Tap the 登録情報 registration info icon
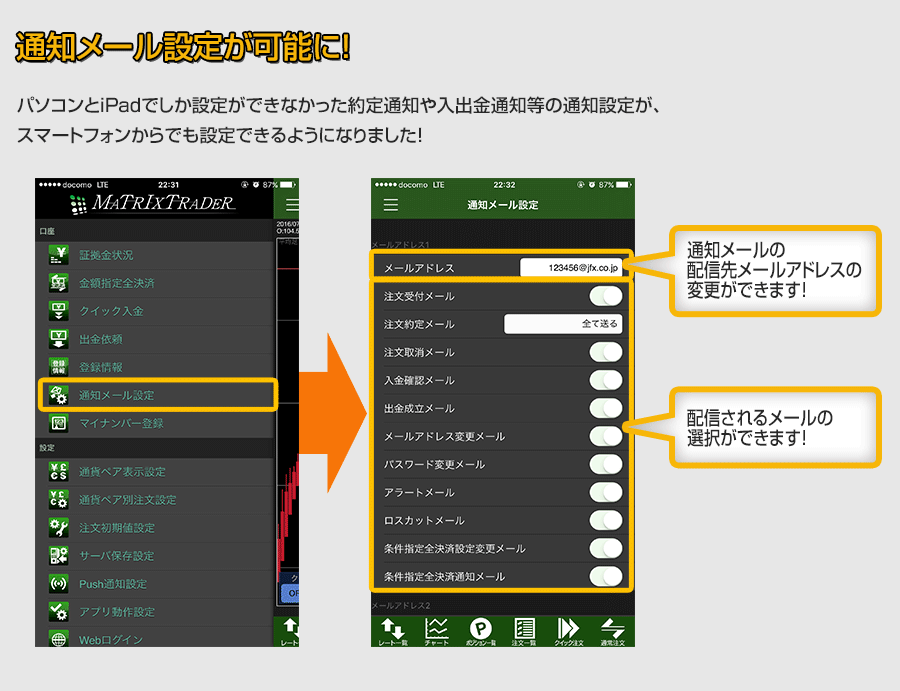Viewport: 900px width, 691px height. pos(59,367)
